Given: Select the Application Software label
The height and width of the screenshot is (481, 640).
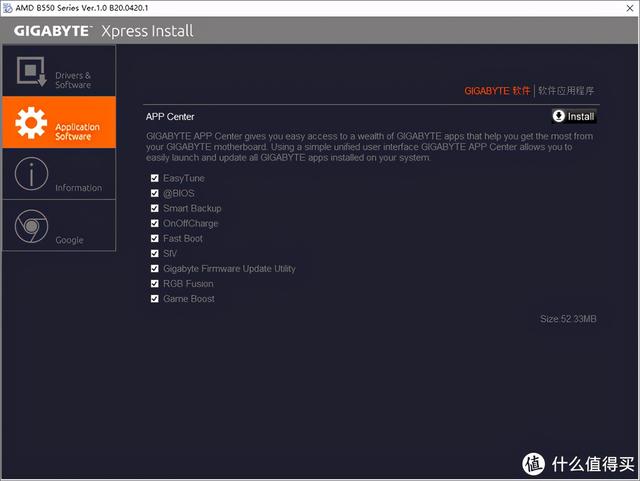Looking at the screenshot, I should pos(78,131).
